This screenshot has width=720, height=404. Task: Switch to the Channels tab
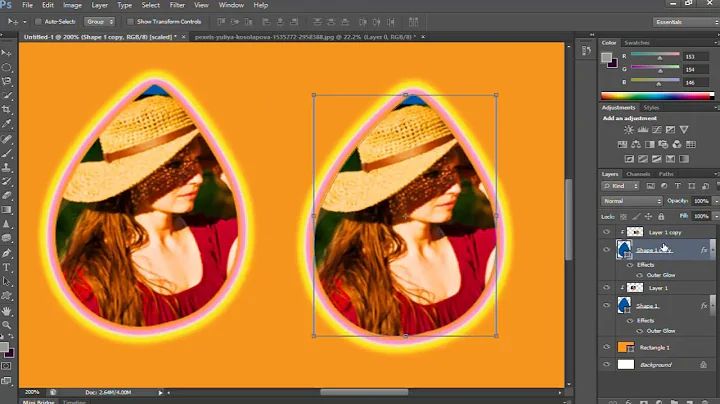click(x=638, y=174)
